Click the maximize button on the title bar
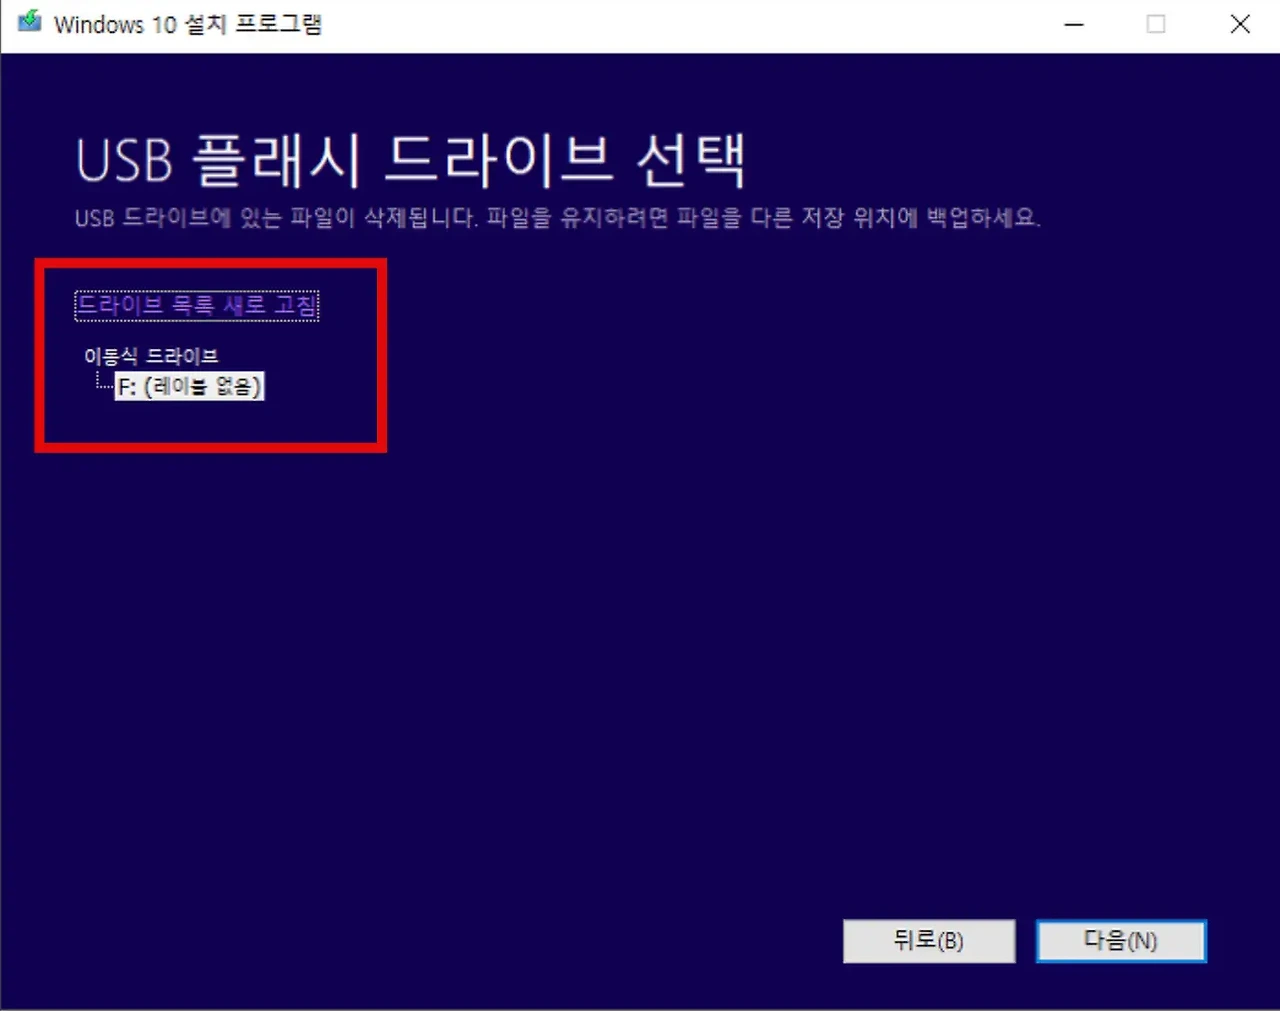Image resolution: width=1280 pixels, height=1011 pixels. pyautogui.click(x=1156, y=23)
